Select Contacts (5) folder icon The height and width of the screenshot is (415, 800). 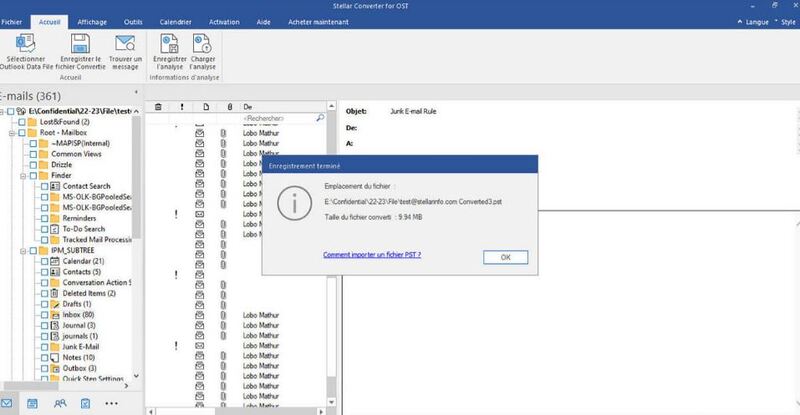[55, 272]
